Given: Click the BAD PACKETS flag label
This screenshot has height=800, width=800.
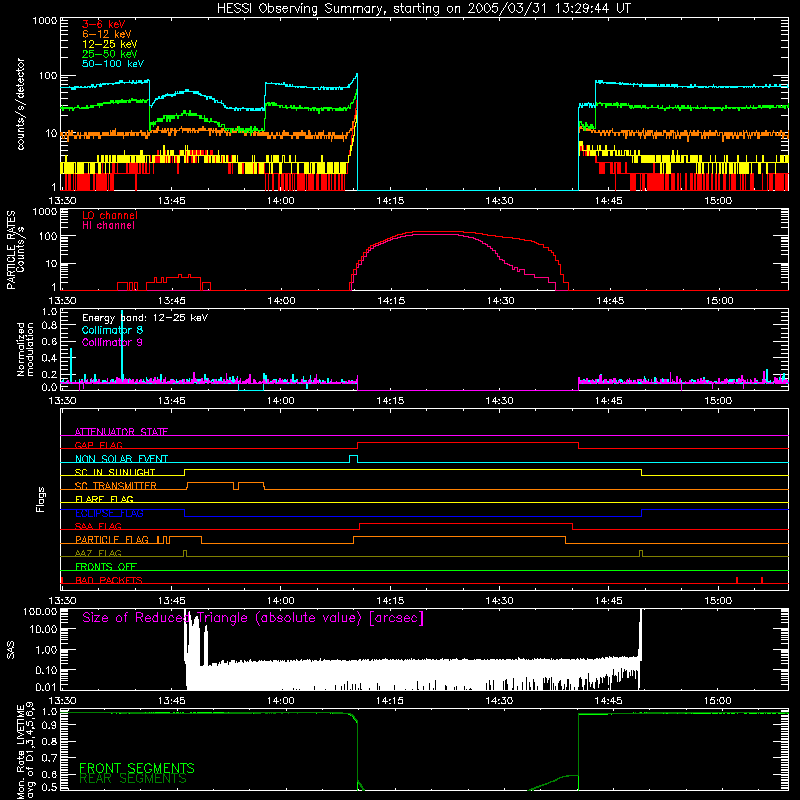Looking at the screenshot, I should pyautogui.click(x=109, y=580).
